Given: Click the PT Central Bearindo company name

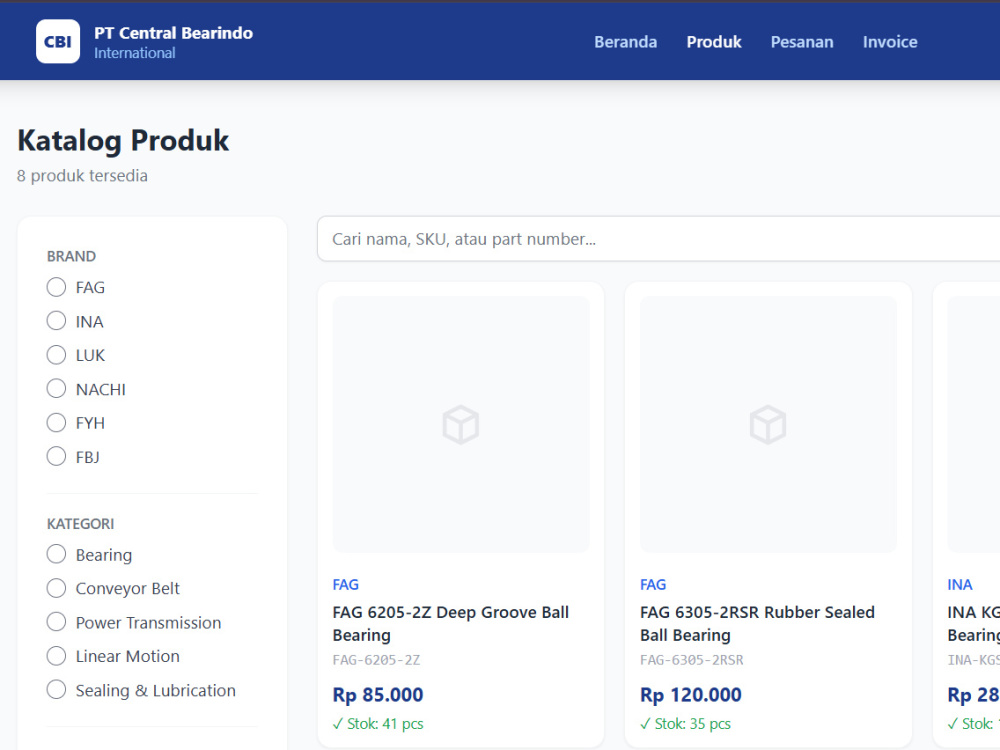Looking at the screenshot, I should 173,33.
